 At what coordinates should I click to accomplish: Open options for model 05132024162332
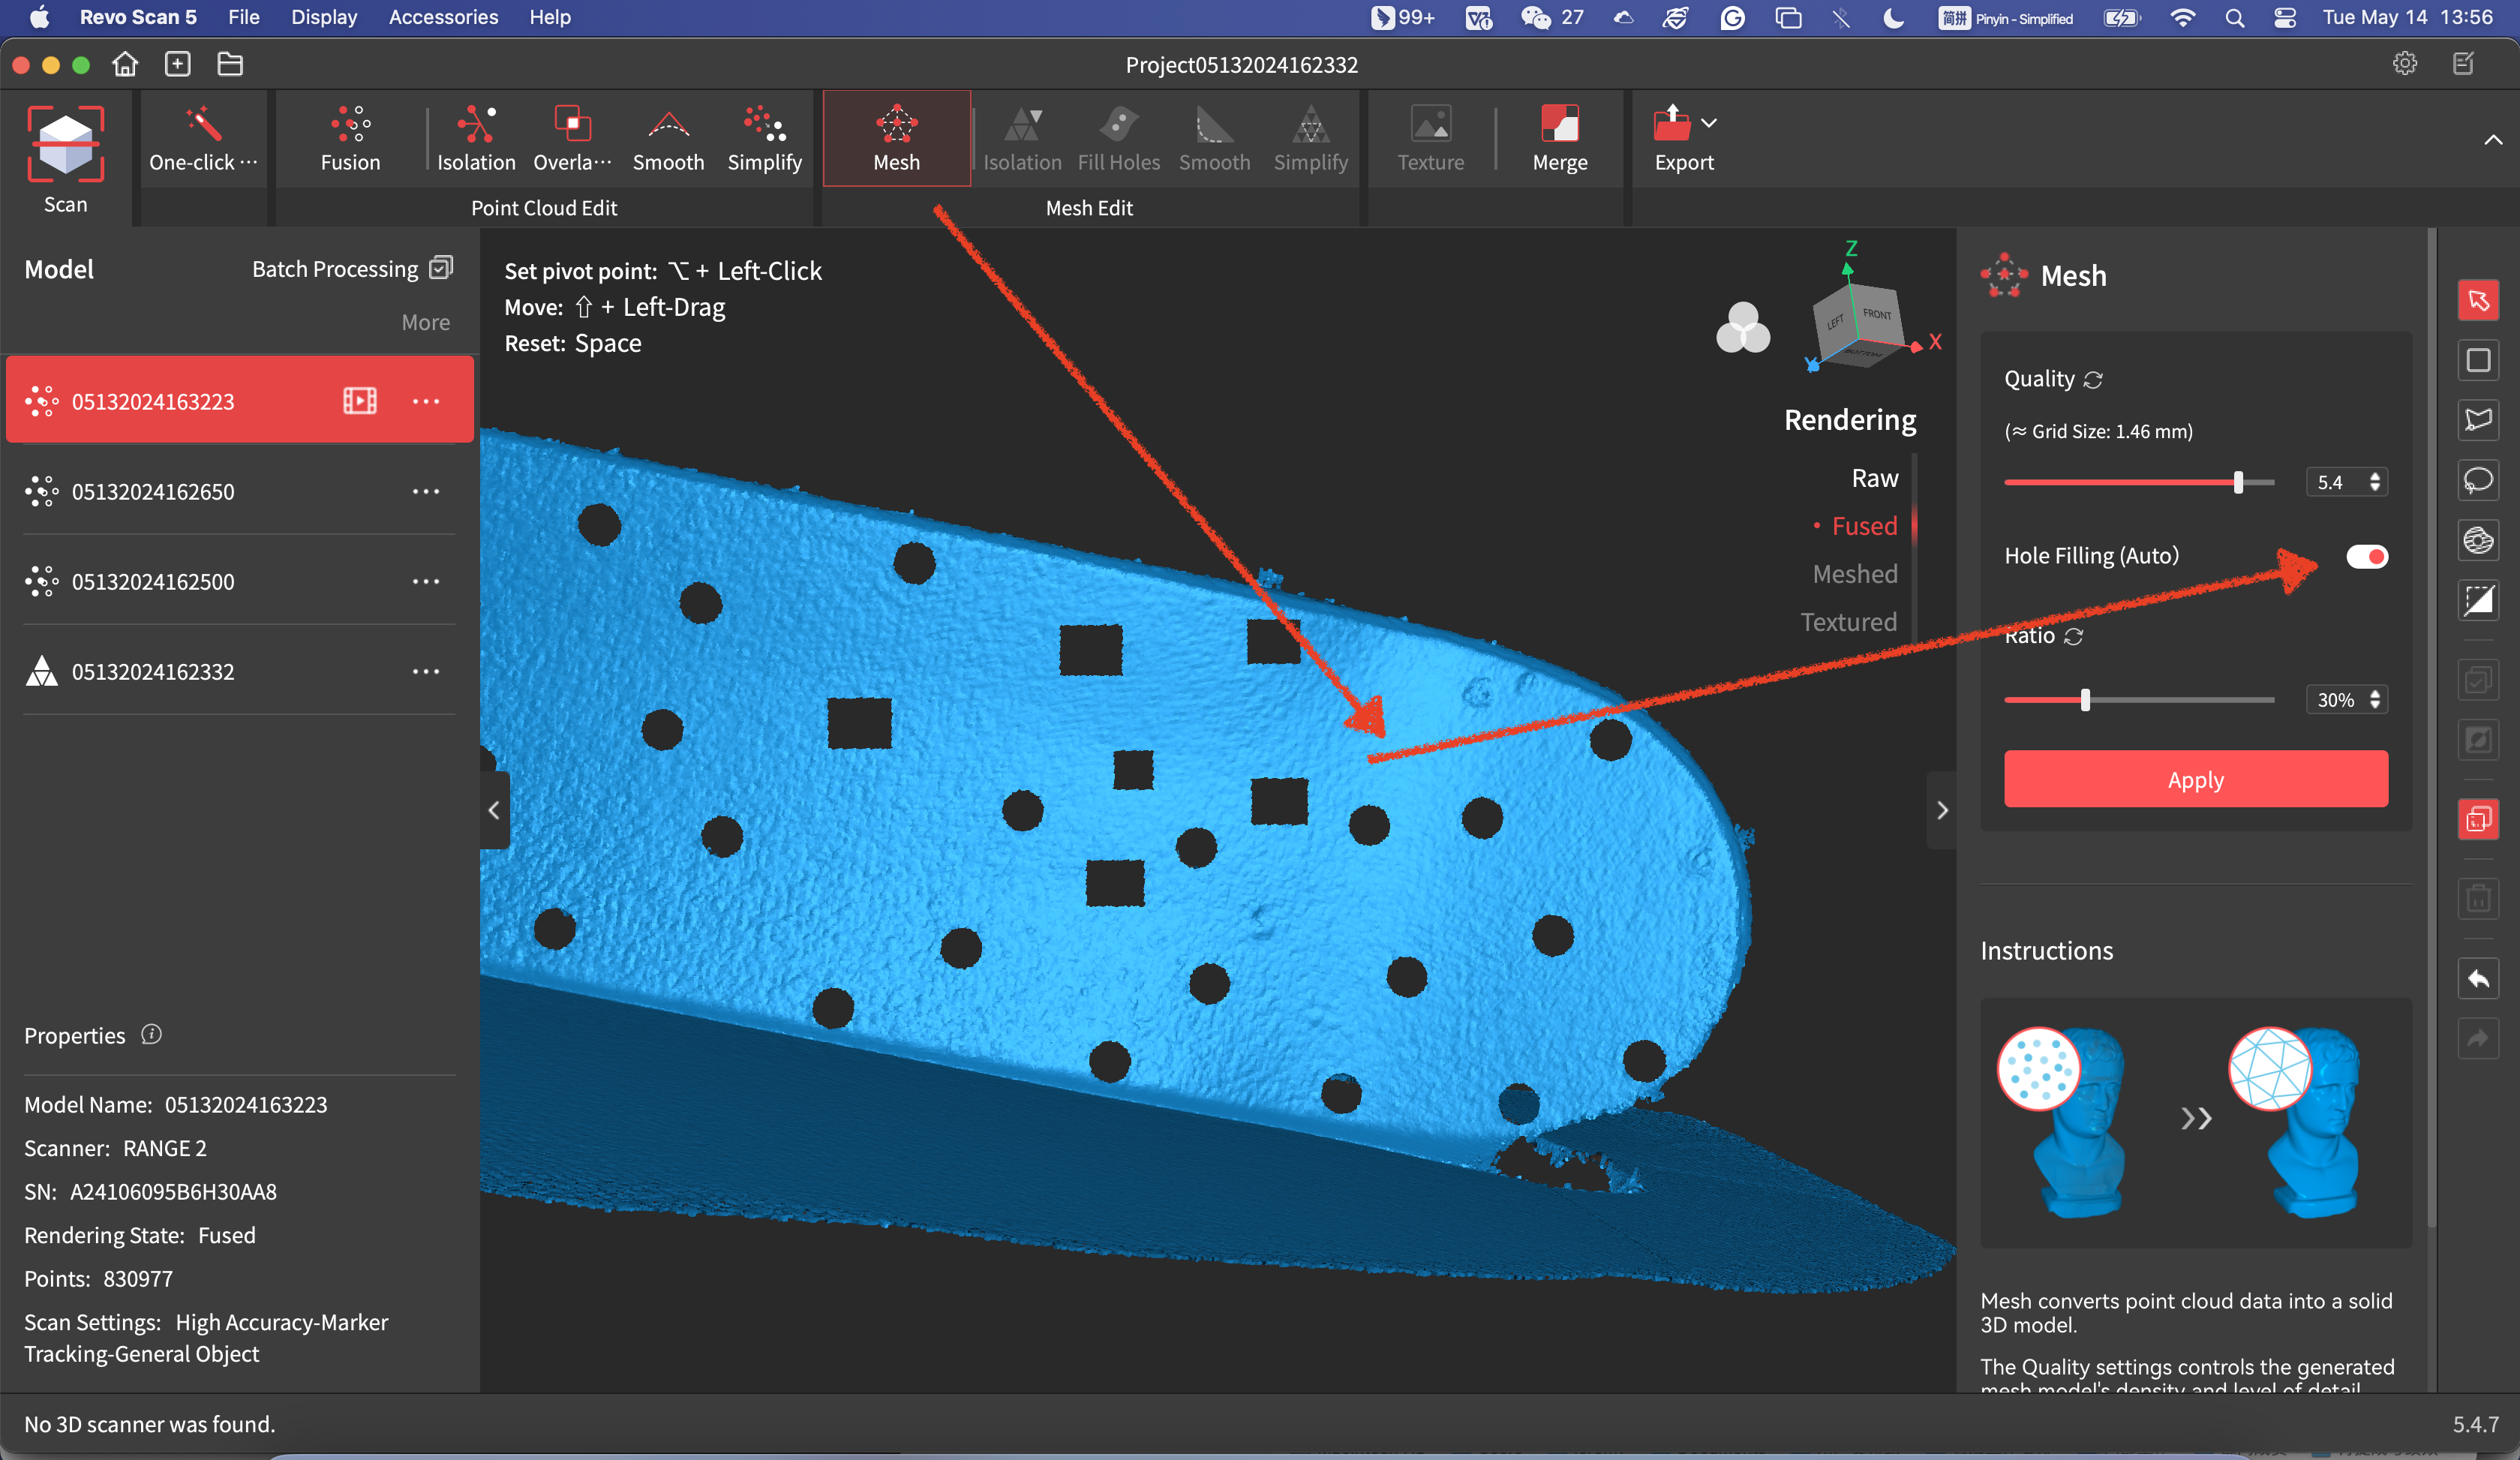click(x=426, y=671)
